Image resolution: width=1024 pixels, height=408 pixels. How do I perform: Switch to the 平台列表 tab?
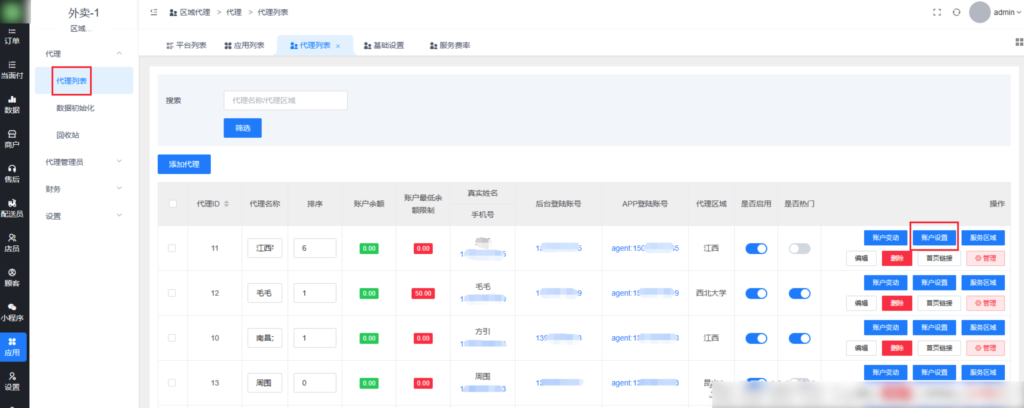(185, 46)
